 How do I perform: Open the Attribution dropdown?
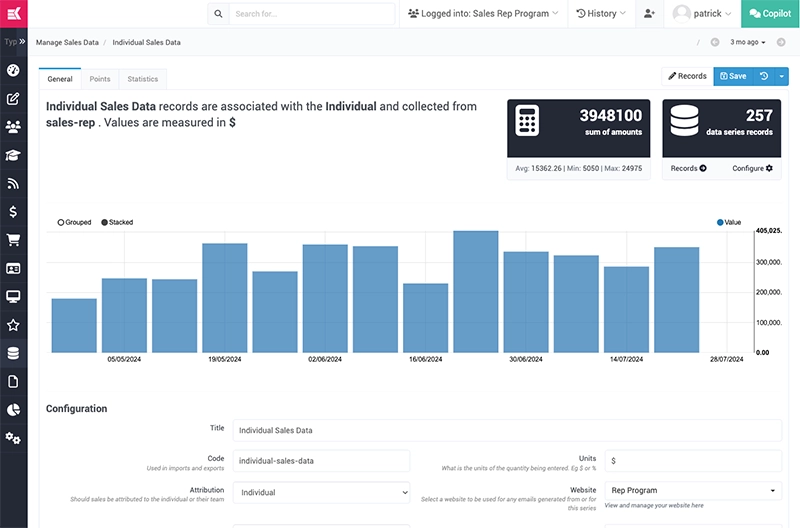pyautogui.click(x=321, y=492)
